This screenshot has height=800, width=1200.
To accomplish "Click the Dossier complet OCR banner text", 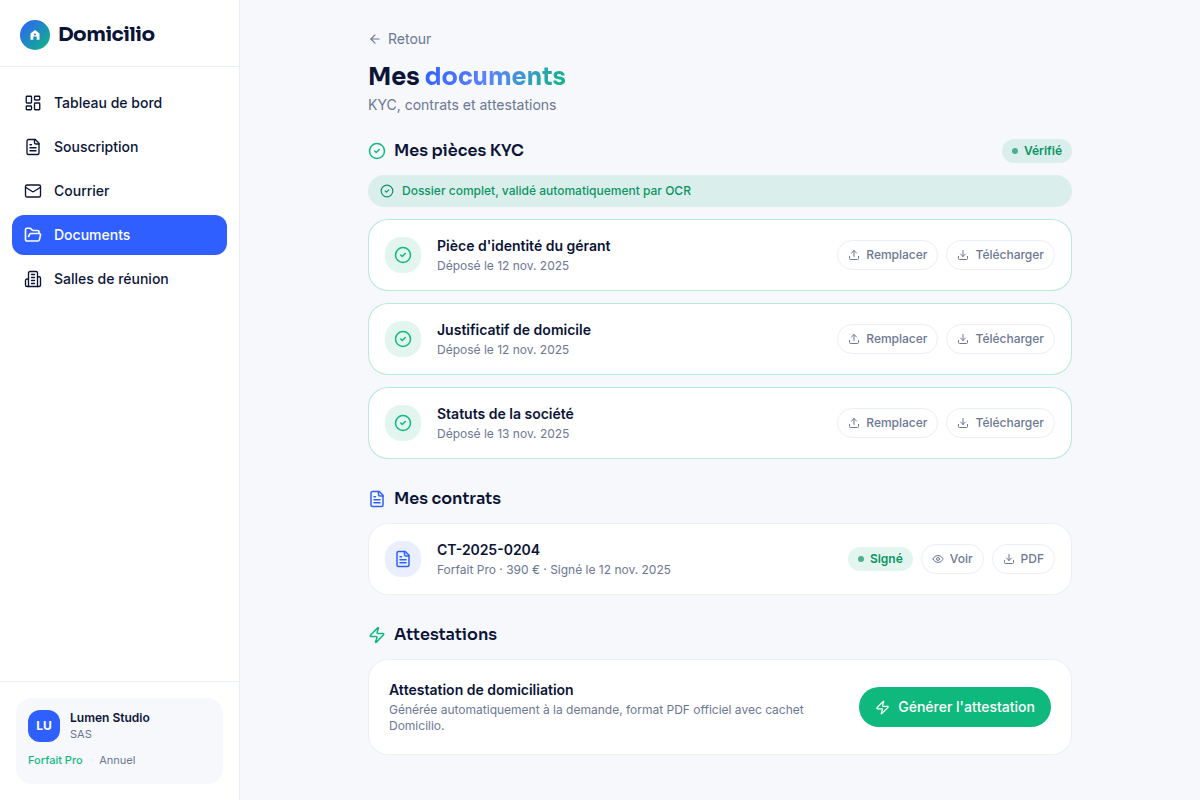I will [547, 191].
